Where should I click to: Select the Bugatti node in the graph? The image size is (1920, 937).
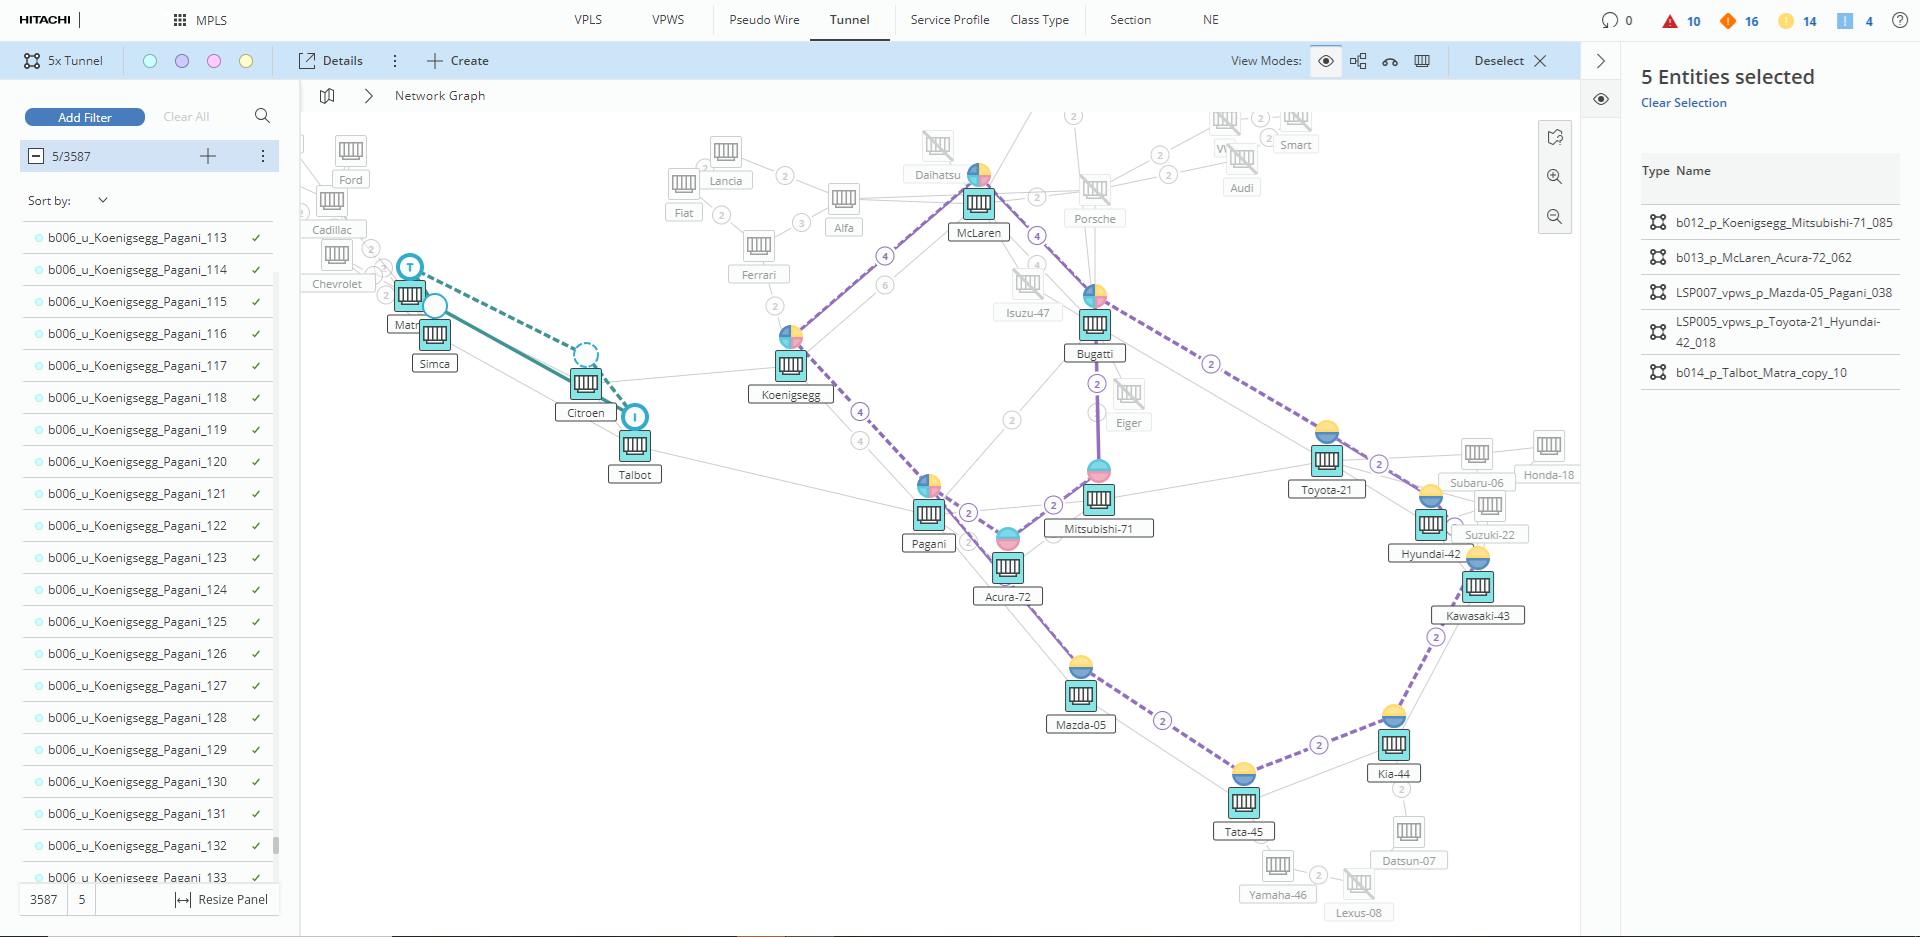pos(1095,324)
